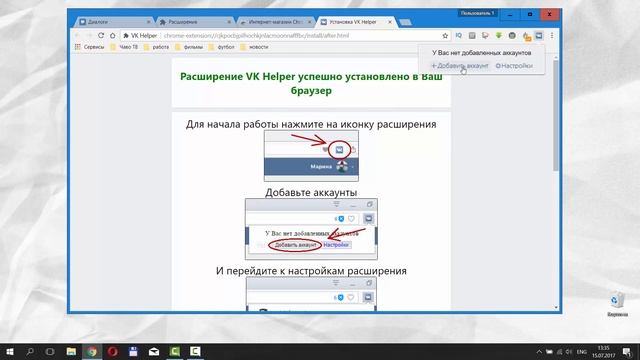Click the ENG language indicator
640x360 pixels.
(582, 352)
